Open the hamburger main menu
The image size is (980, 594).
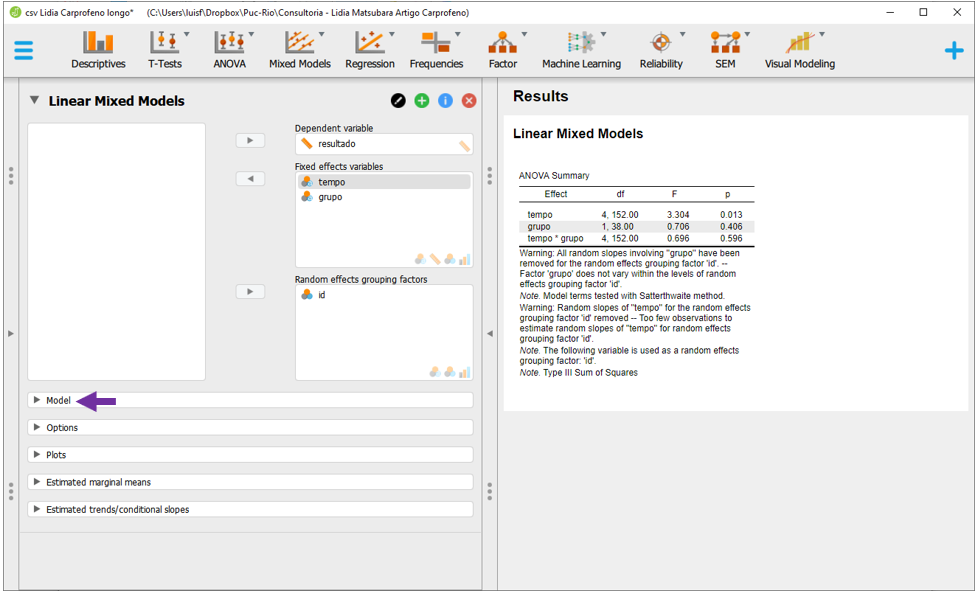point(24,50)
